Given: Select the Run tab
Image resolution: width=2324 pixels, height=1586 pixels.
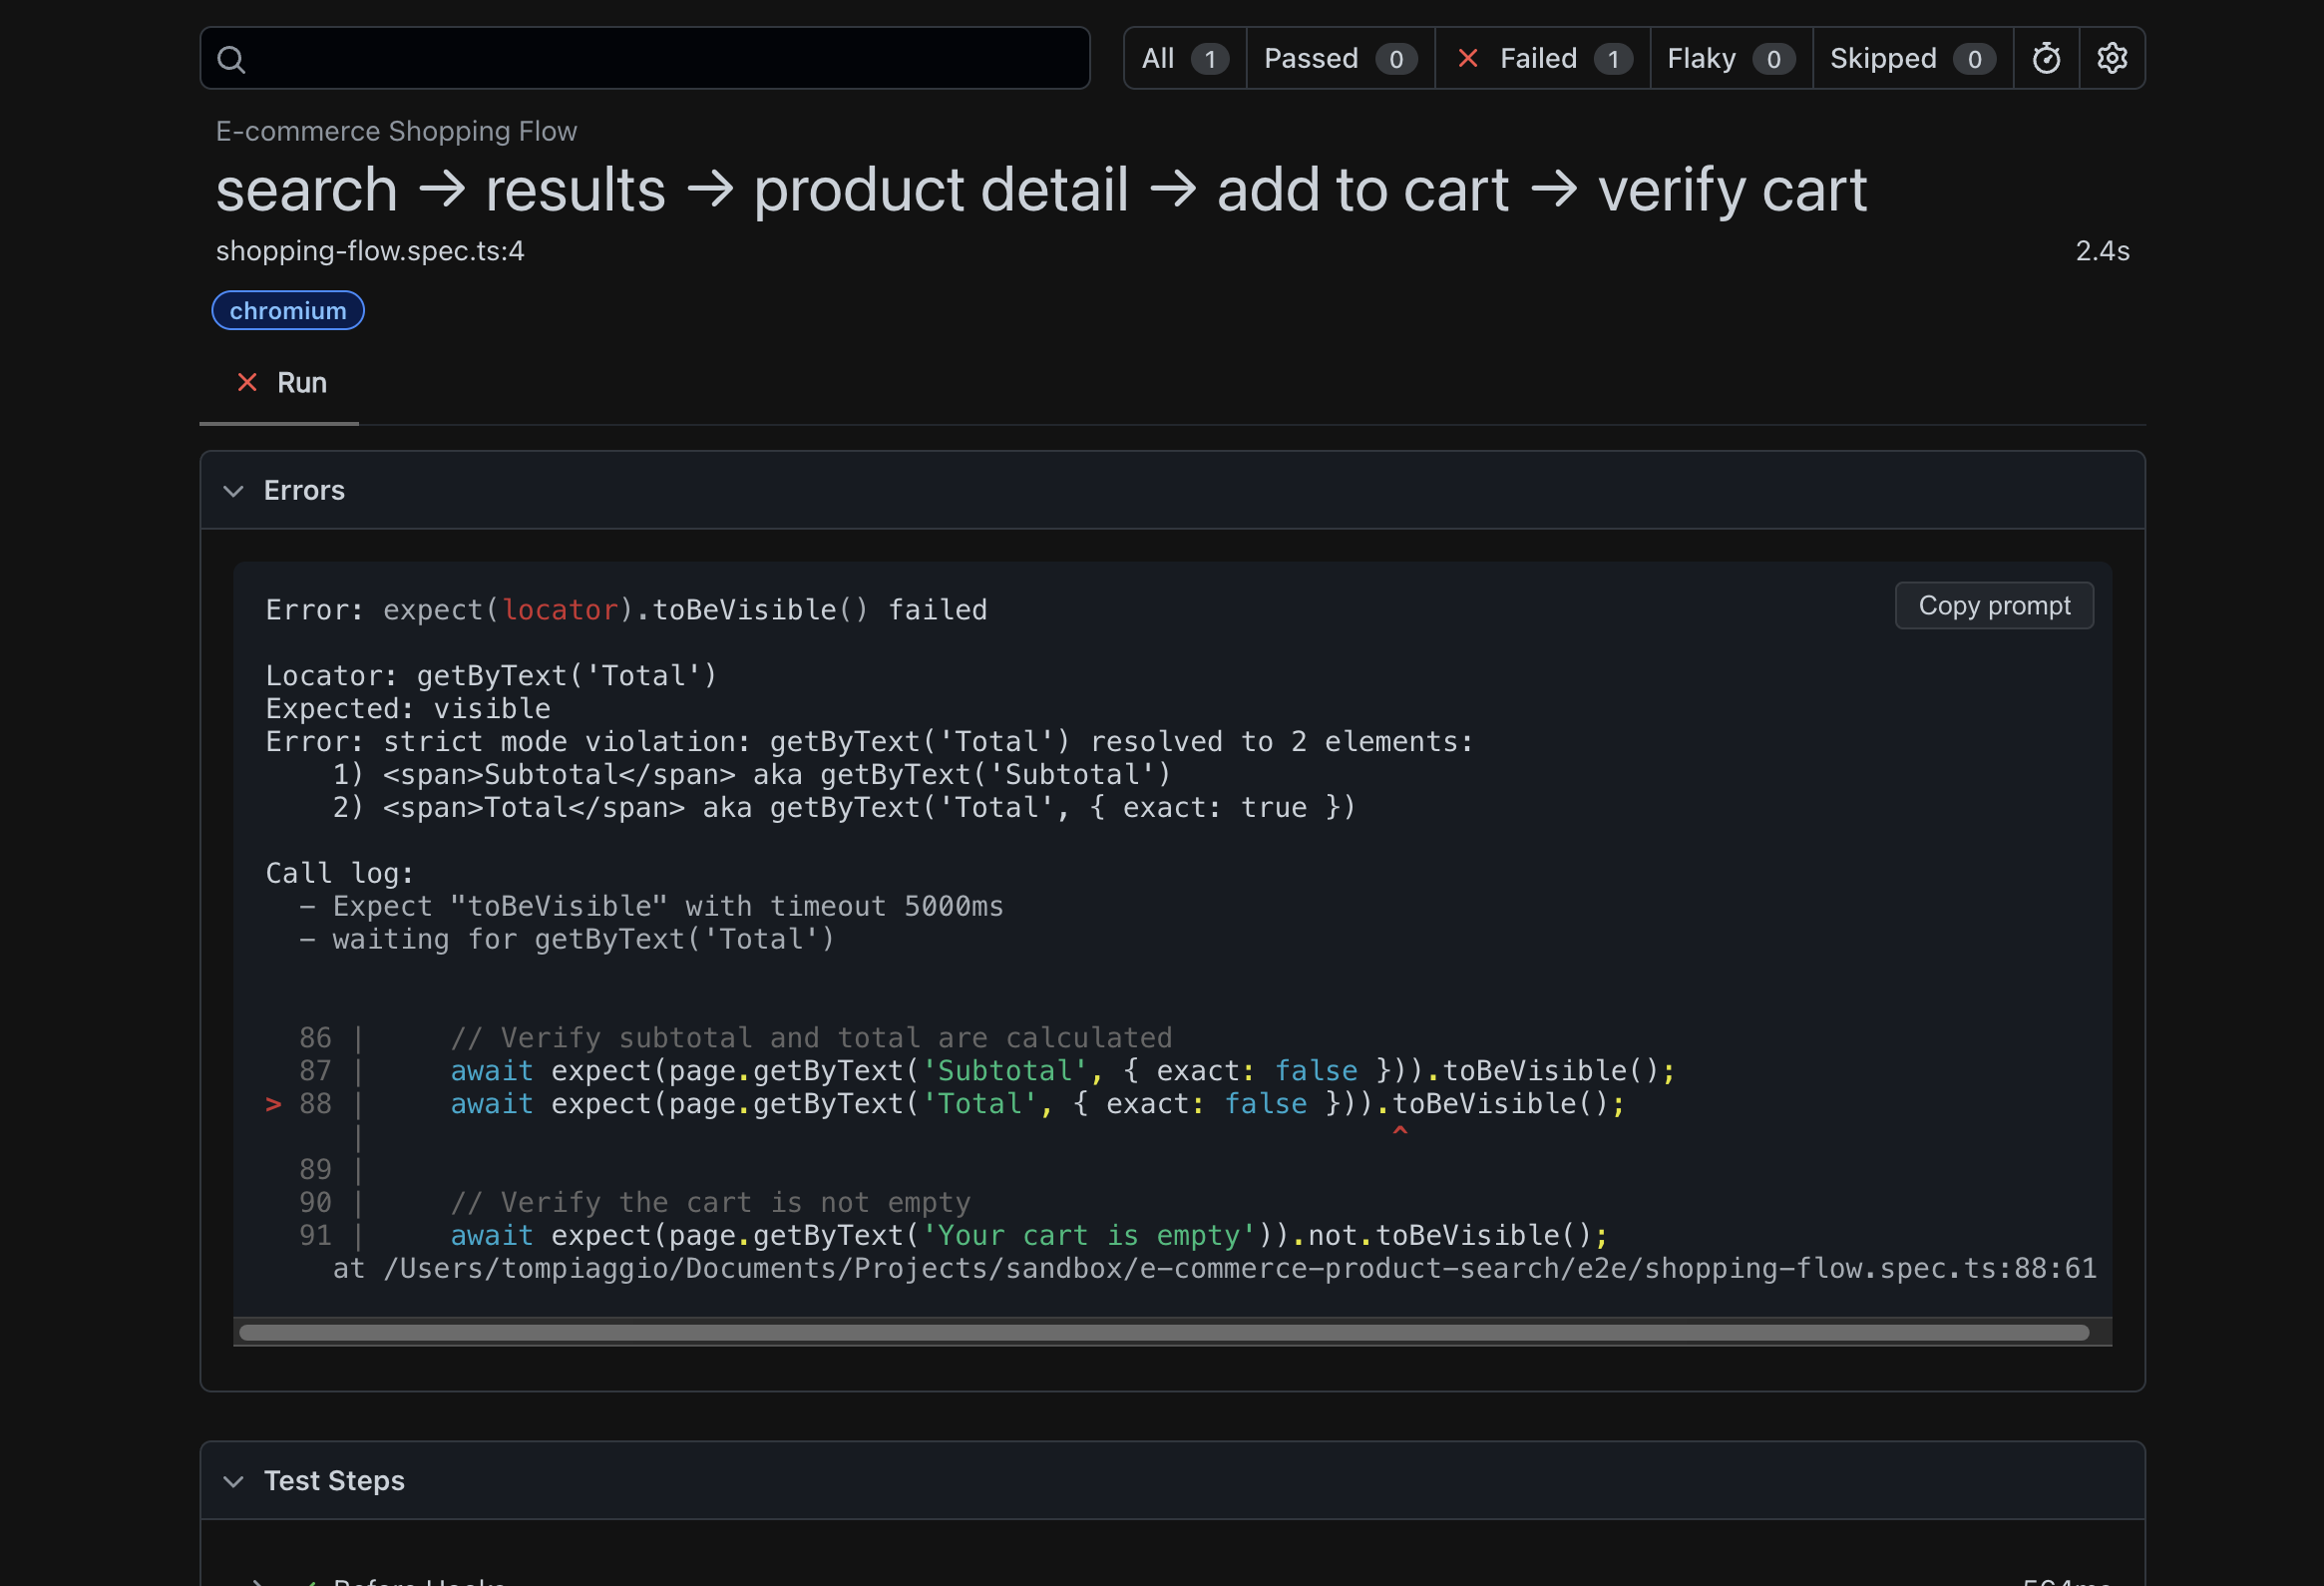Looking at the screenshot, I should 301,382.
